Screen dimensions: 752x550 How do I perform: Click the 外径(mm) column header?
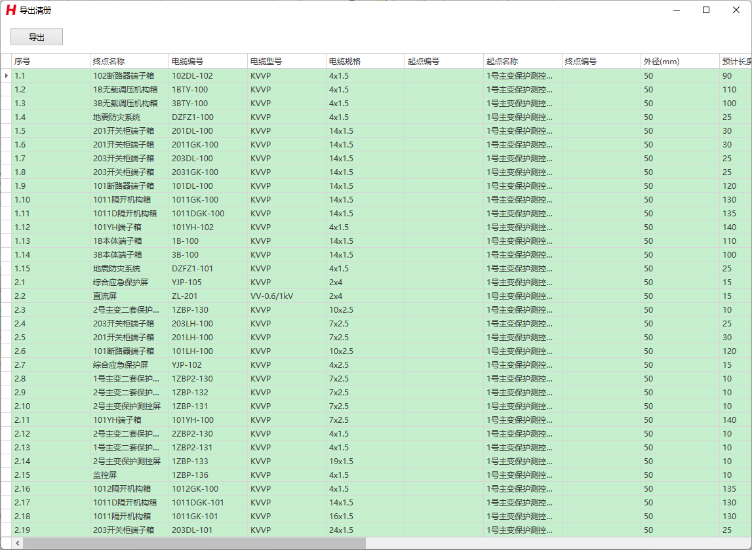click(x=679, y=61)
